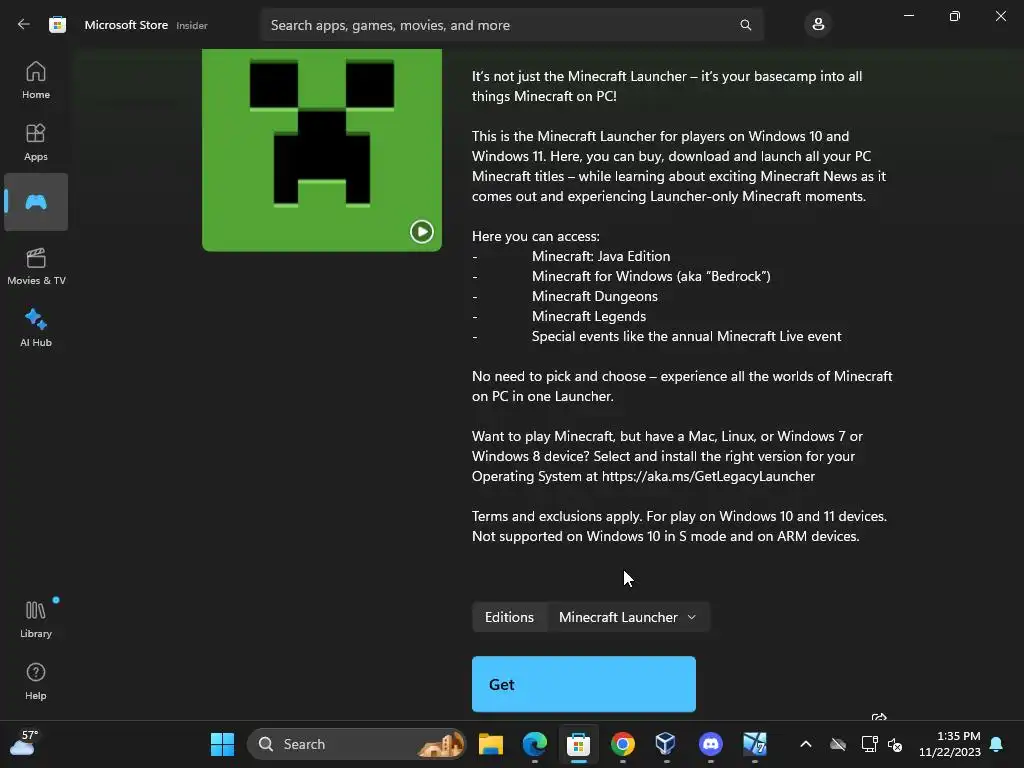This screenshot has width=1024, height=768.
Task: Click the Insider label next to title
Action: 192,25
